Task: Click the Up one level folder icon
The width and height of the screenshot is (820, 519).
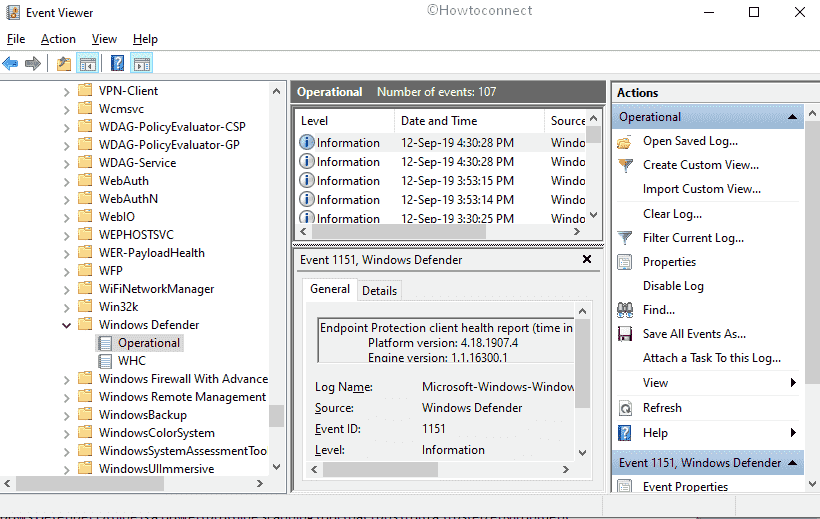Action: pyautogui.click(x=64, y=64)
